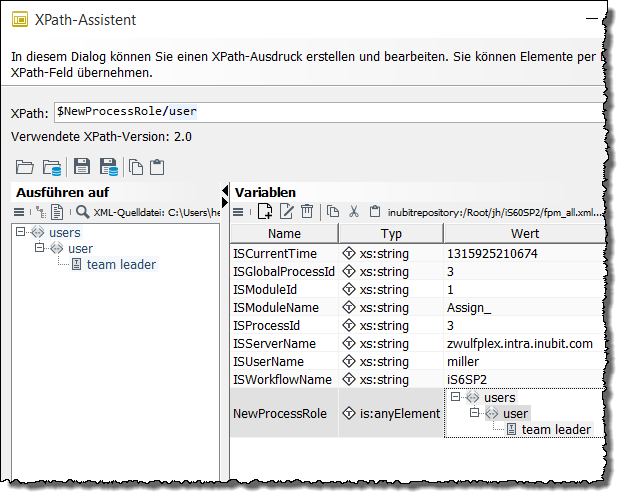Click into the XPath expression field
This screenshot has width=625, height=501.
coord(330,112)
